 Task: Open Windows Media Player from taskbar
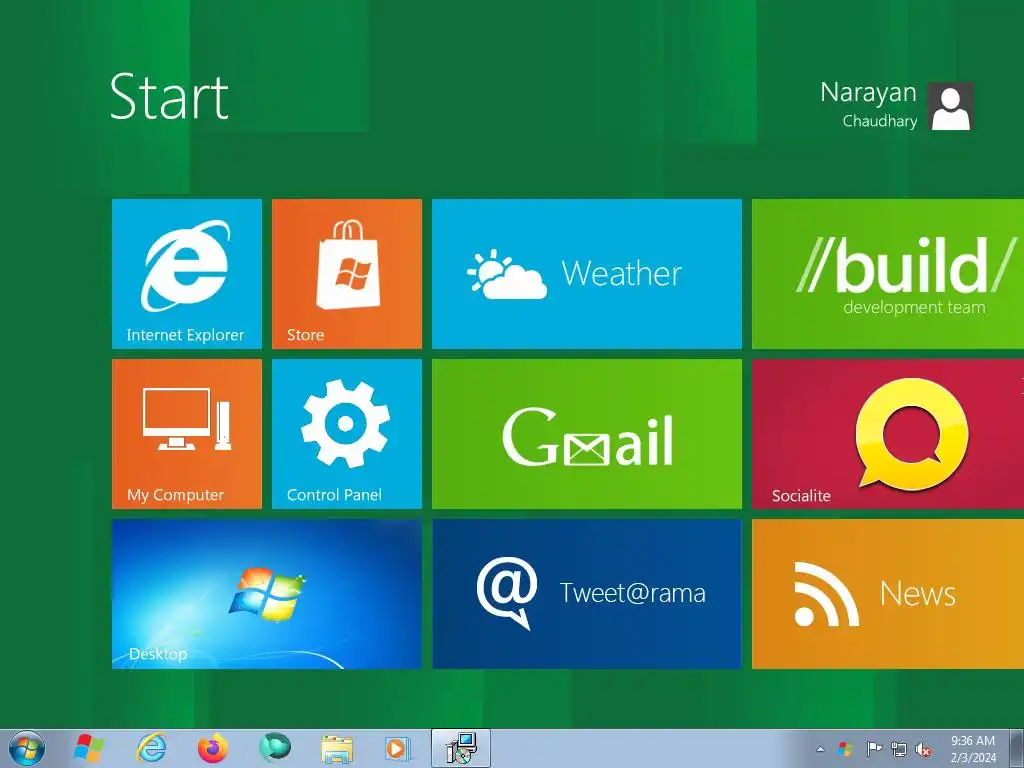(398, 748)
